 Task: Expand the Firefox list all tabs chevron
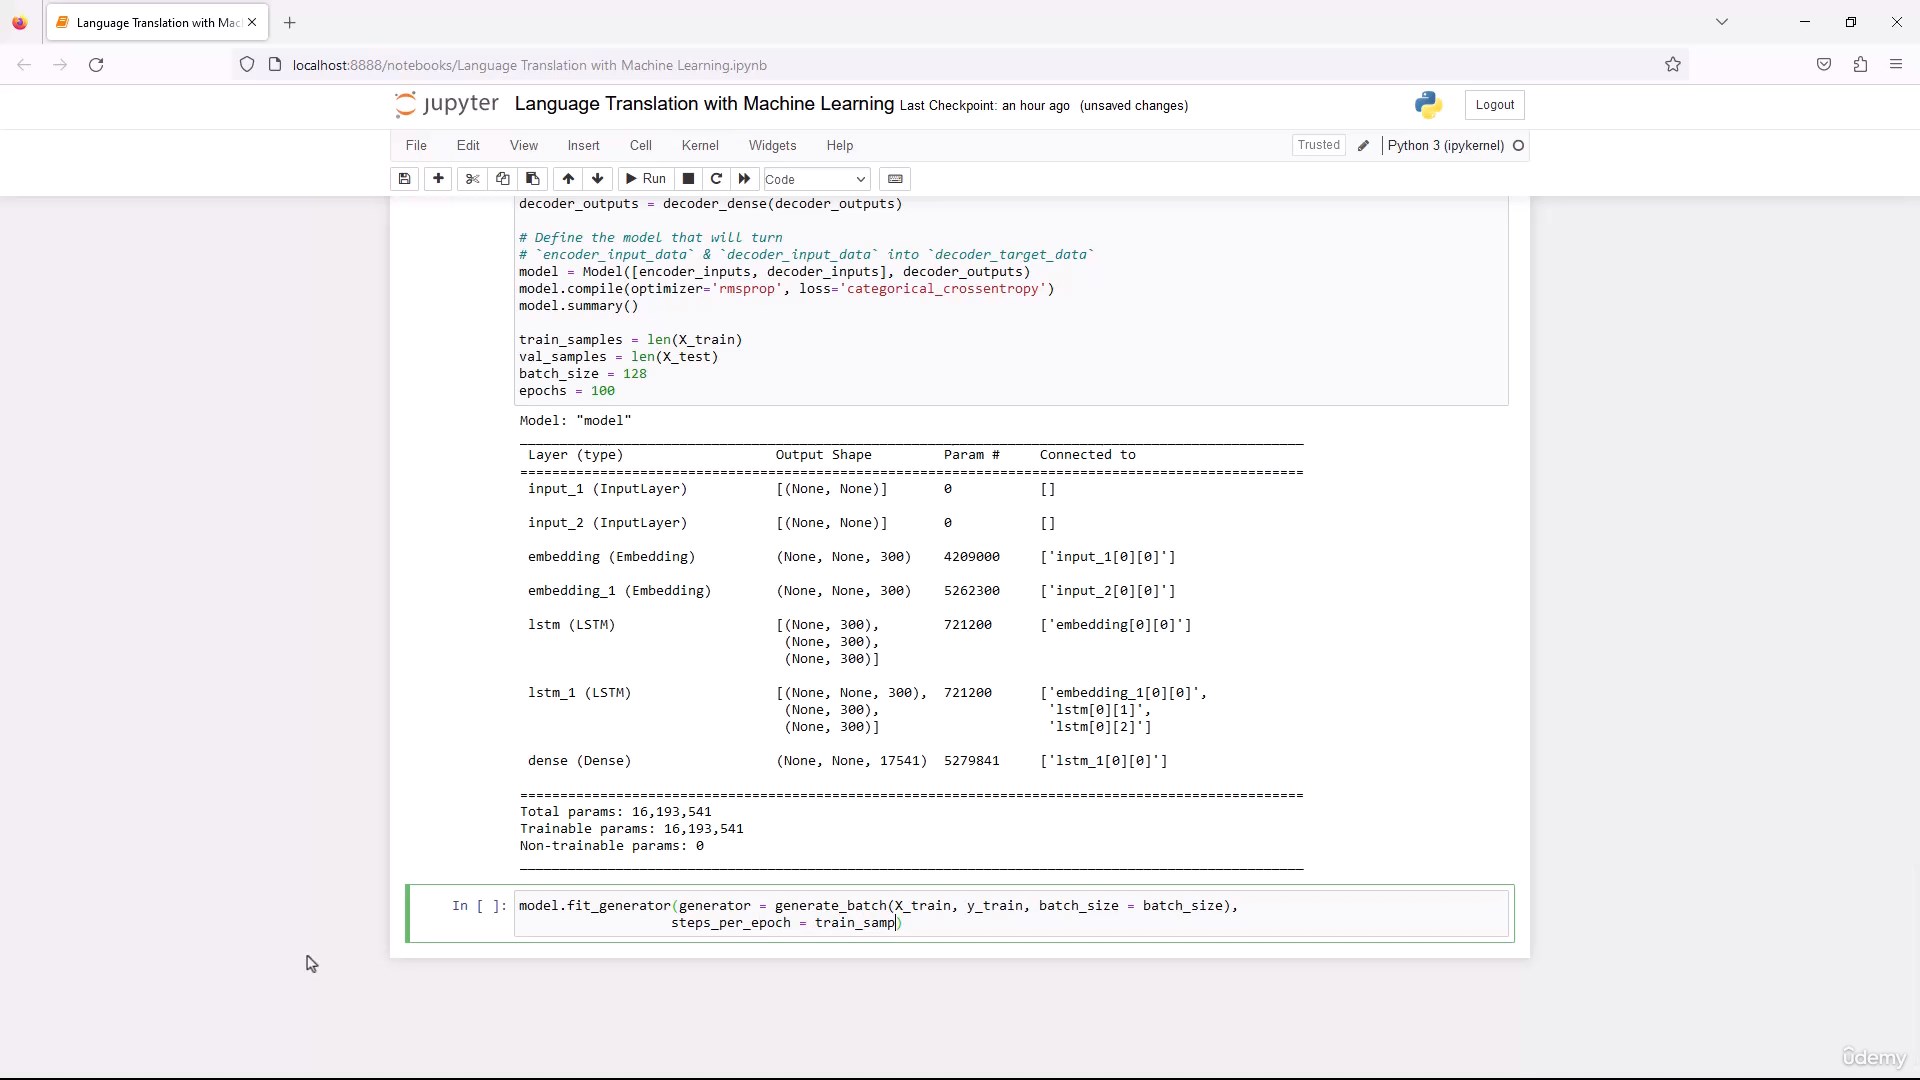point(1722,22)
